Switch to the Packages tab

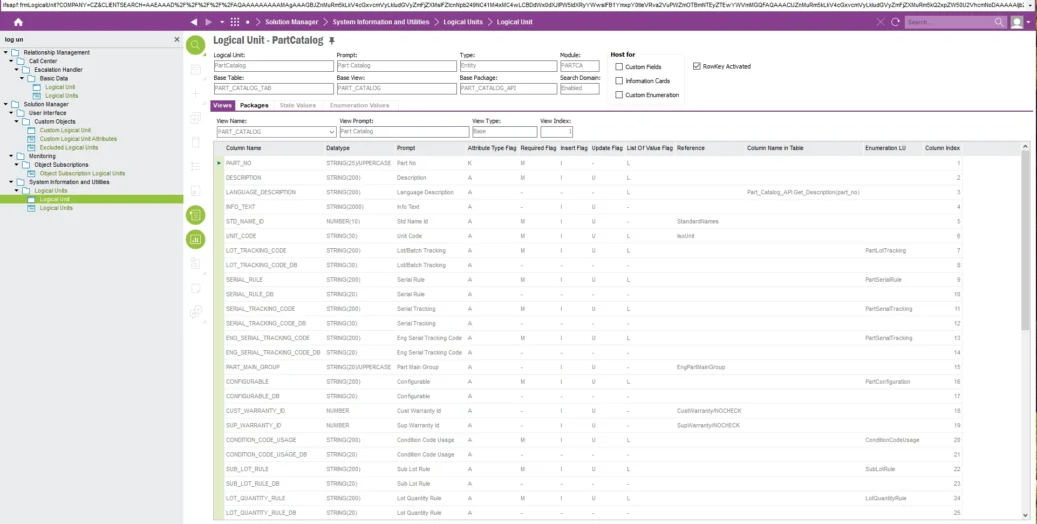point(254,105)
